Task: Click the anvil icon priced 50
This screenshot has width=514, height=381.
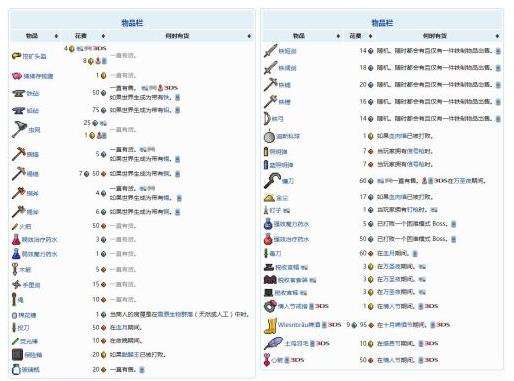Action: [x=18, y=93]
